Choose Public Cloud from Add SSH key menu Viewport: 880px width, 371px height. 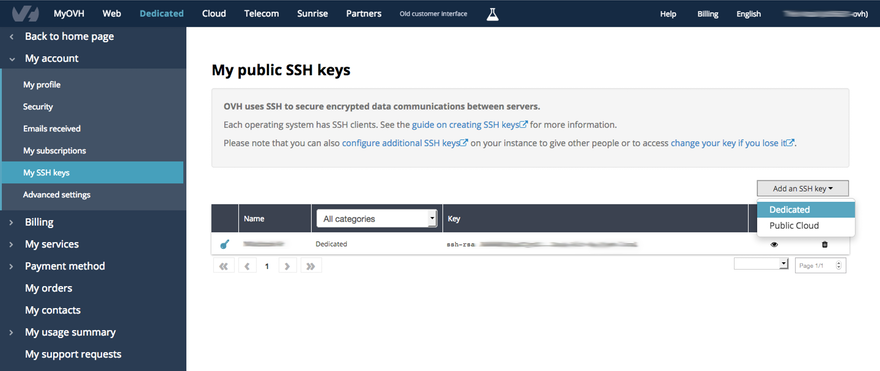coord(806,226)
